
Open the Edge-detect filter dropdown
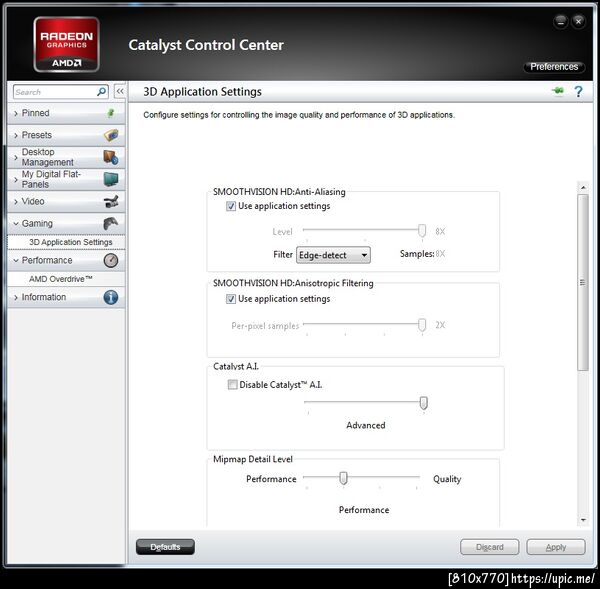(333, 255)
